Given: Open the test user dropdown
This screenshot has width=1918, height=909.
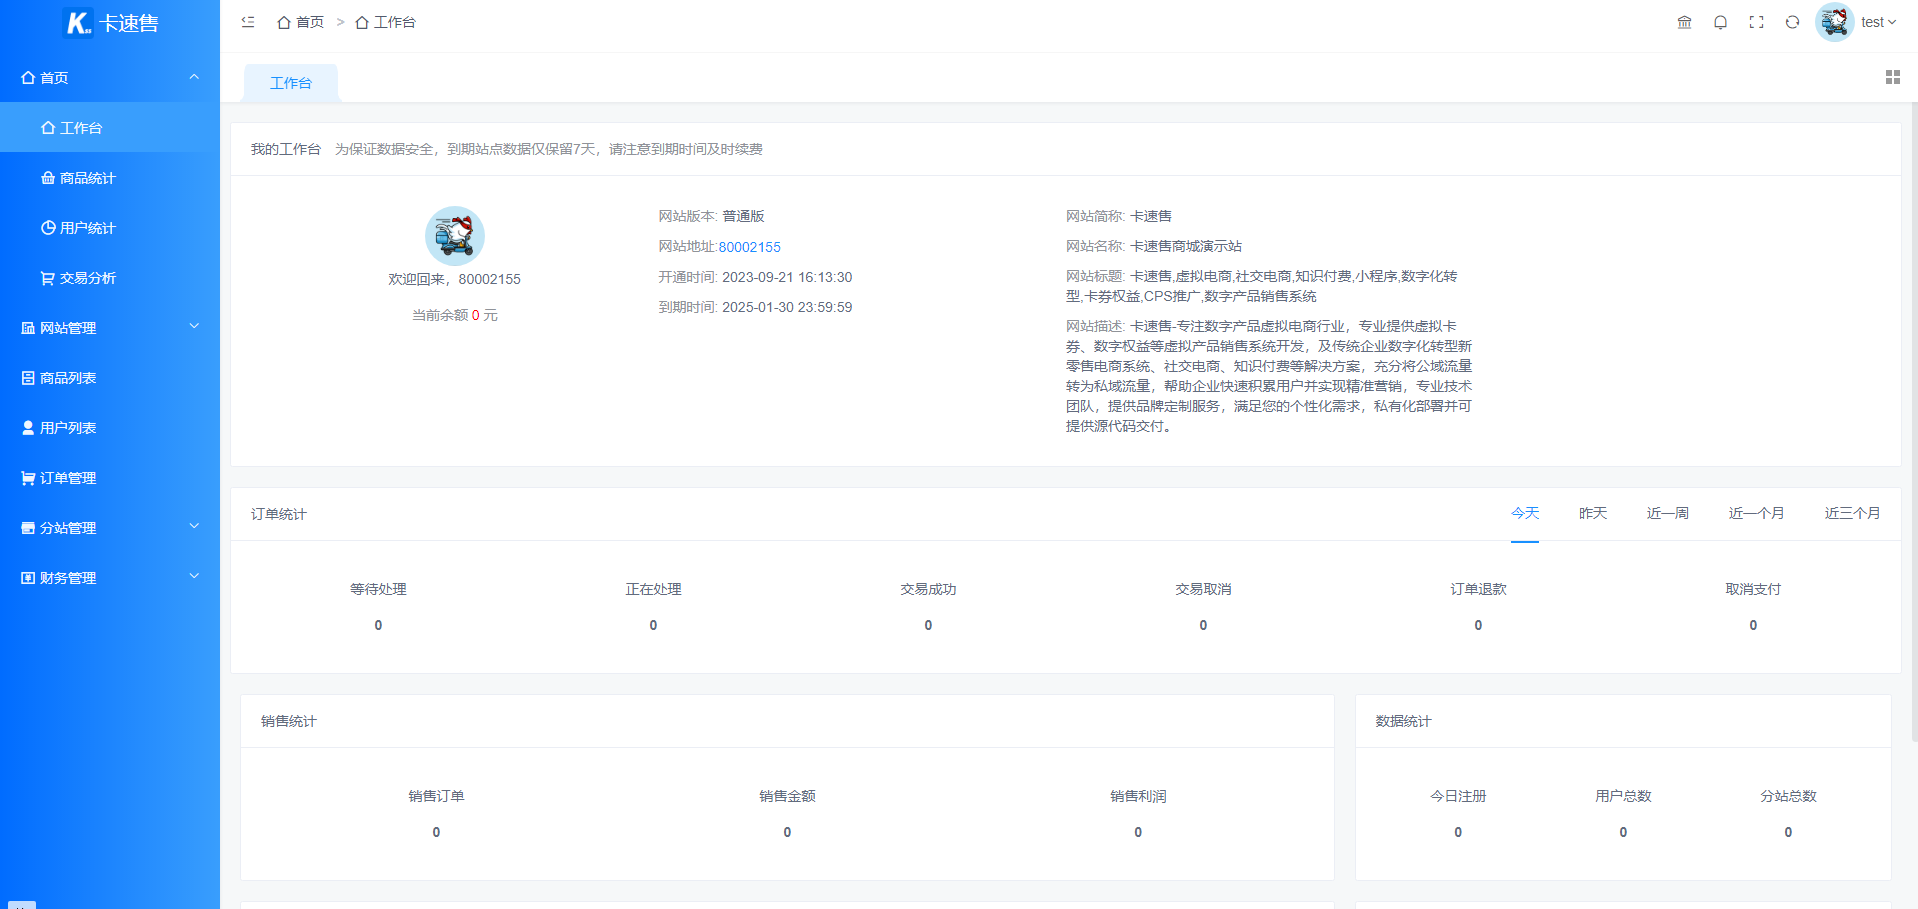Looking at the screenshot, I should (1877, 22).
